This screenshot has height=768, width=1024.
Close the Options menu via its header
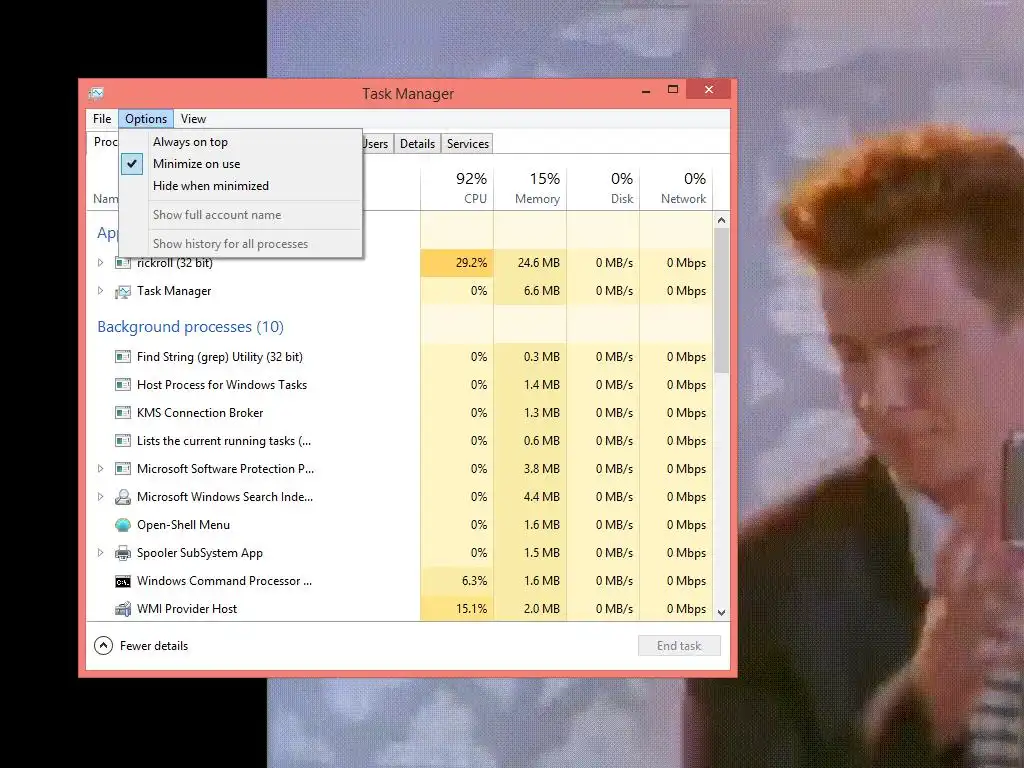tap(146, 119)
